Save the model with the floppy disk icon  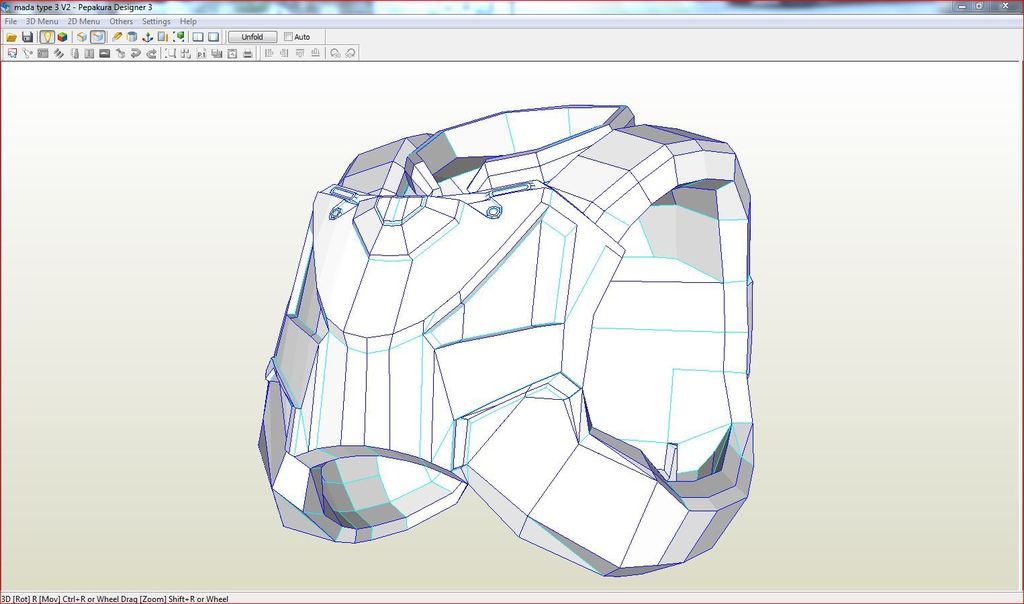(28, 37)
